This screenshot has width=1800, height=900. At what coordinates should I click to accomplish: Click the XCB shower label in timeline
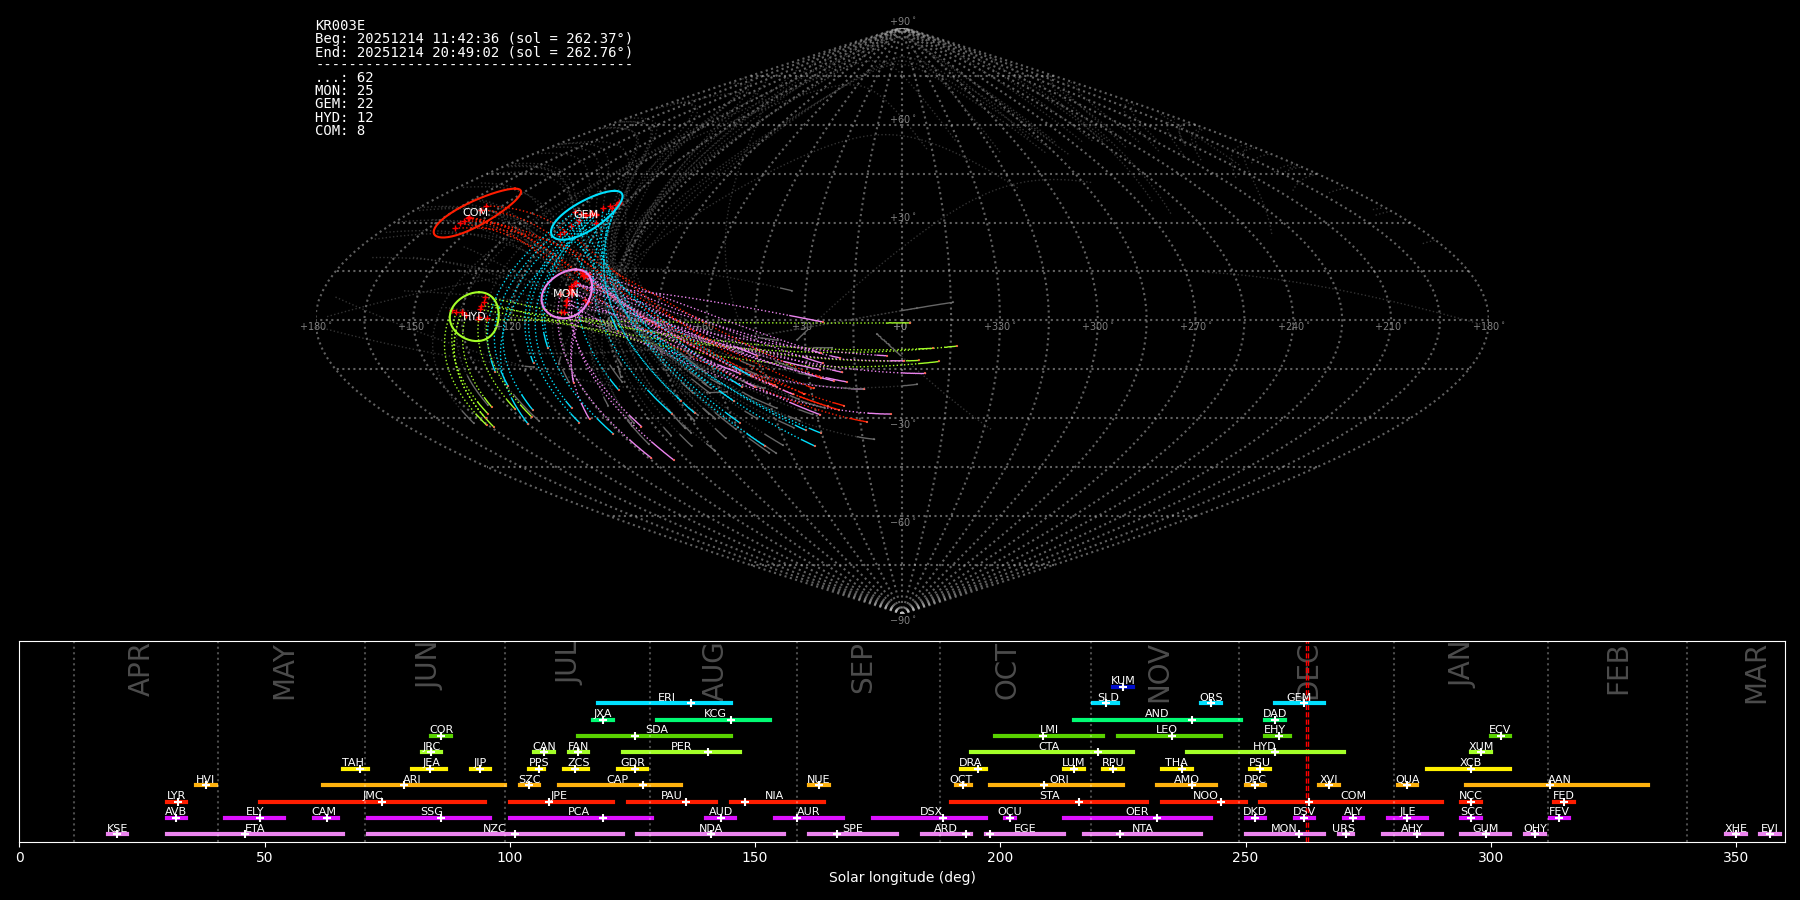click(x=1470, y=763)
